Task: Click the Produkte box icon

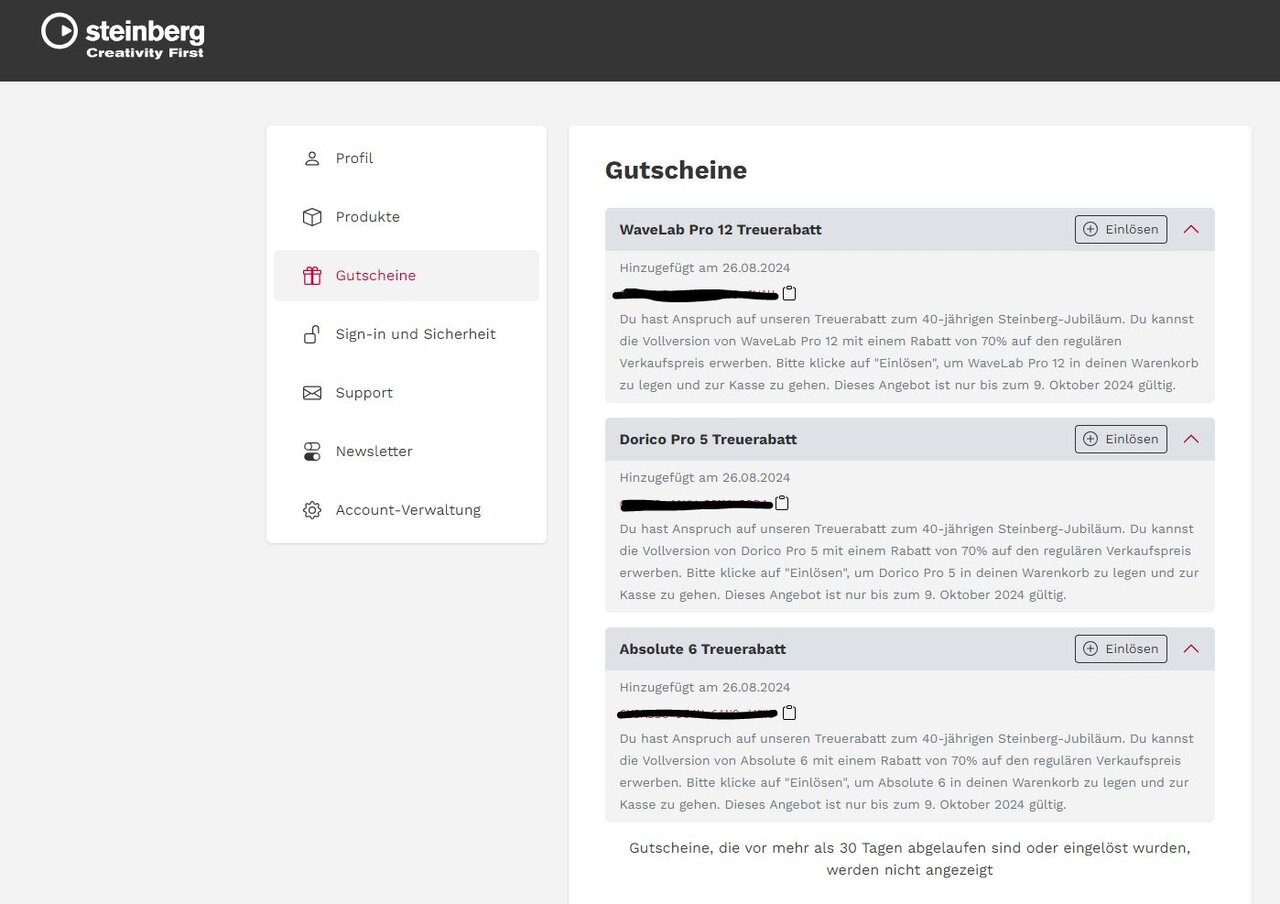Action: coord(312,217)
